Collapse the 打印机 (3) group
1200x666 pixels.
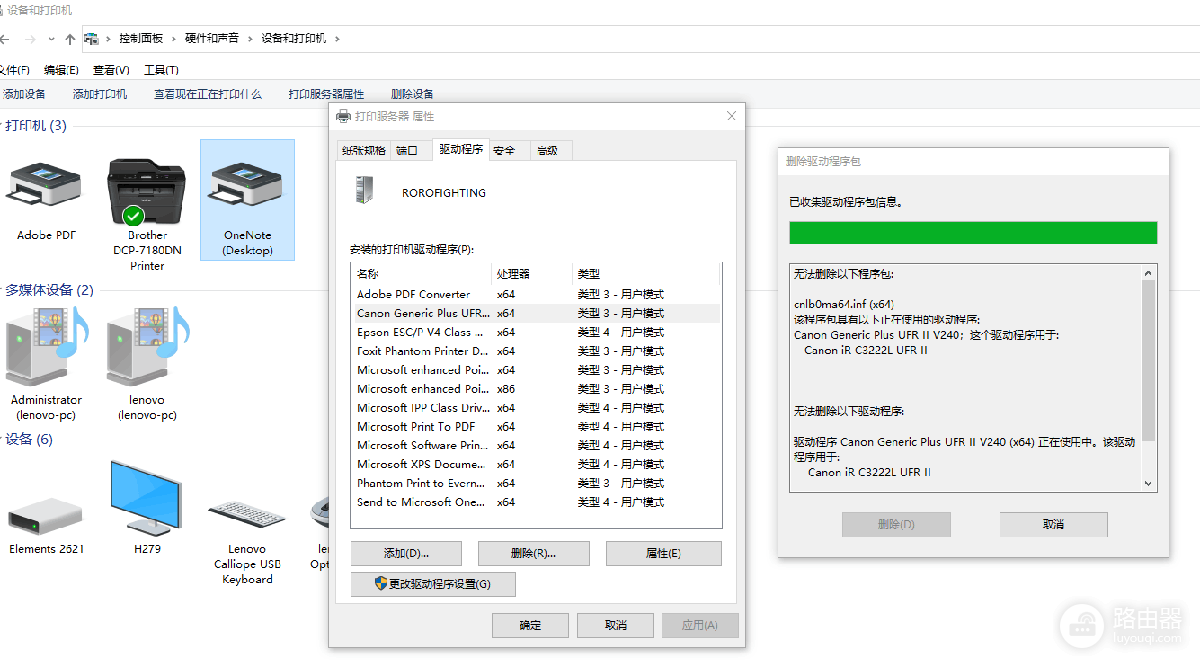point(3,126)
